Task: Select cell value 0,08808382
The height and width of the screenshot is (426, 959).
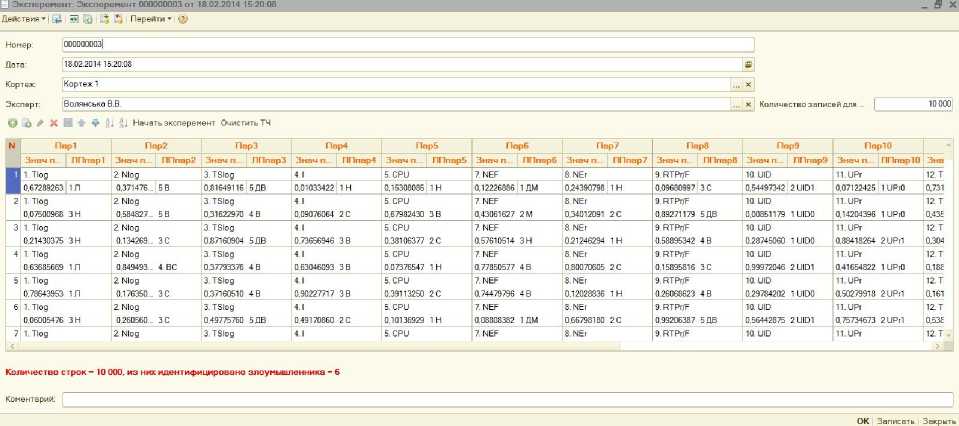Action: [495, 319]
